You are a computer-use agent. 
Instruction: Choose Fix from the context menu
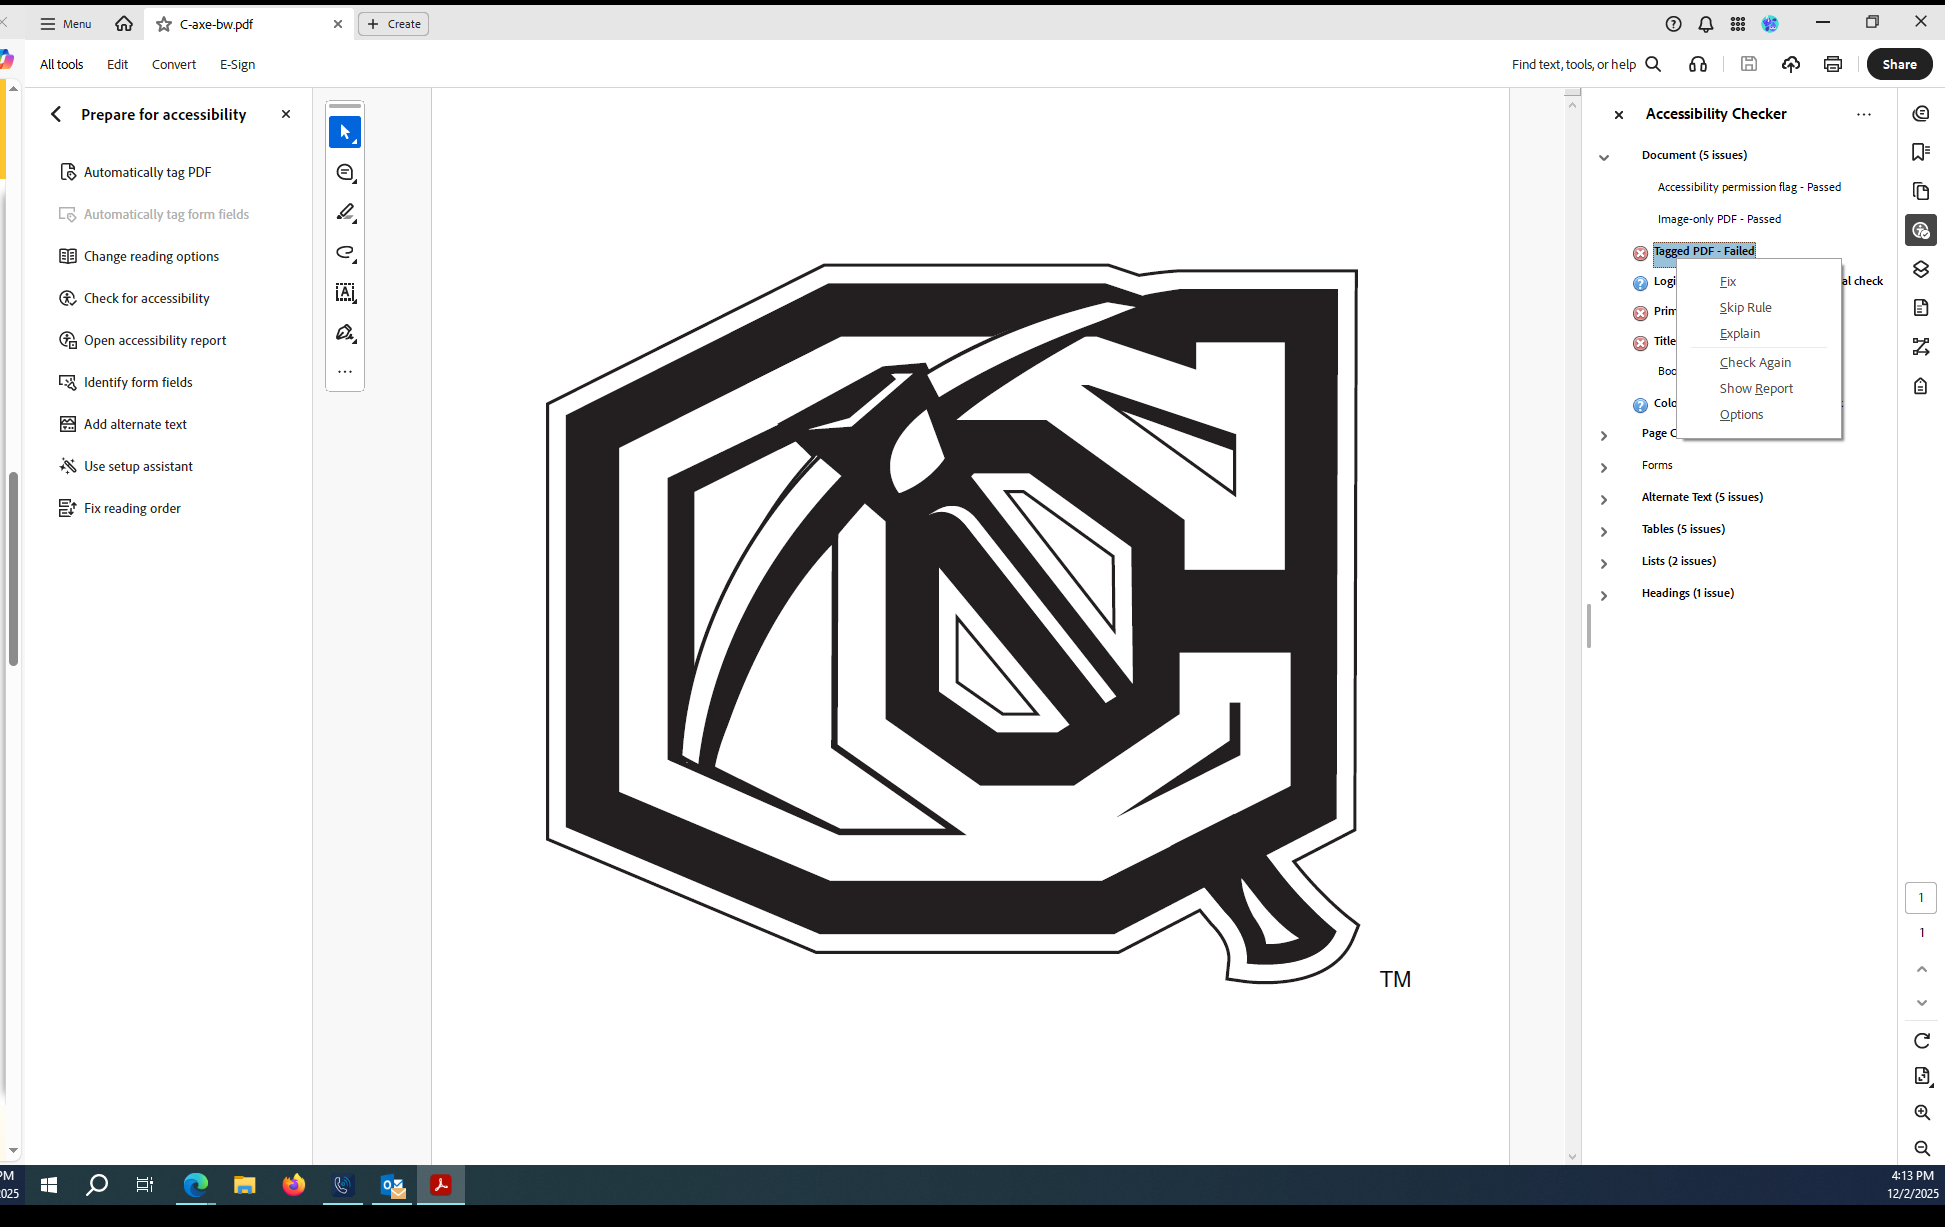[1727, 282]
